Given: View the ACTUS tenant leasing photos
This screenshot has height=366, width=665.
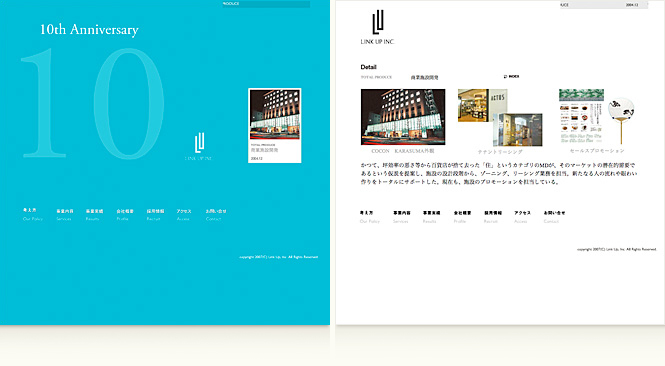Looking at the screenshot, I should [x=500, y=117].
